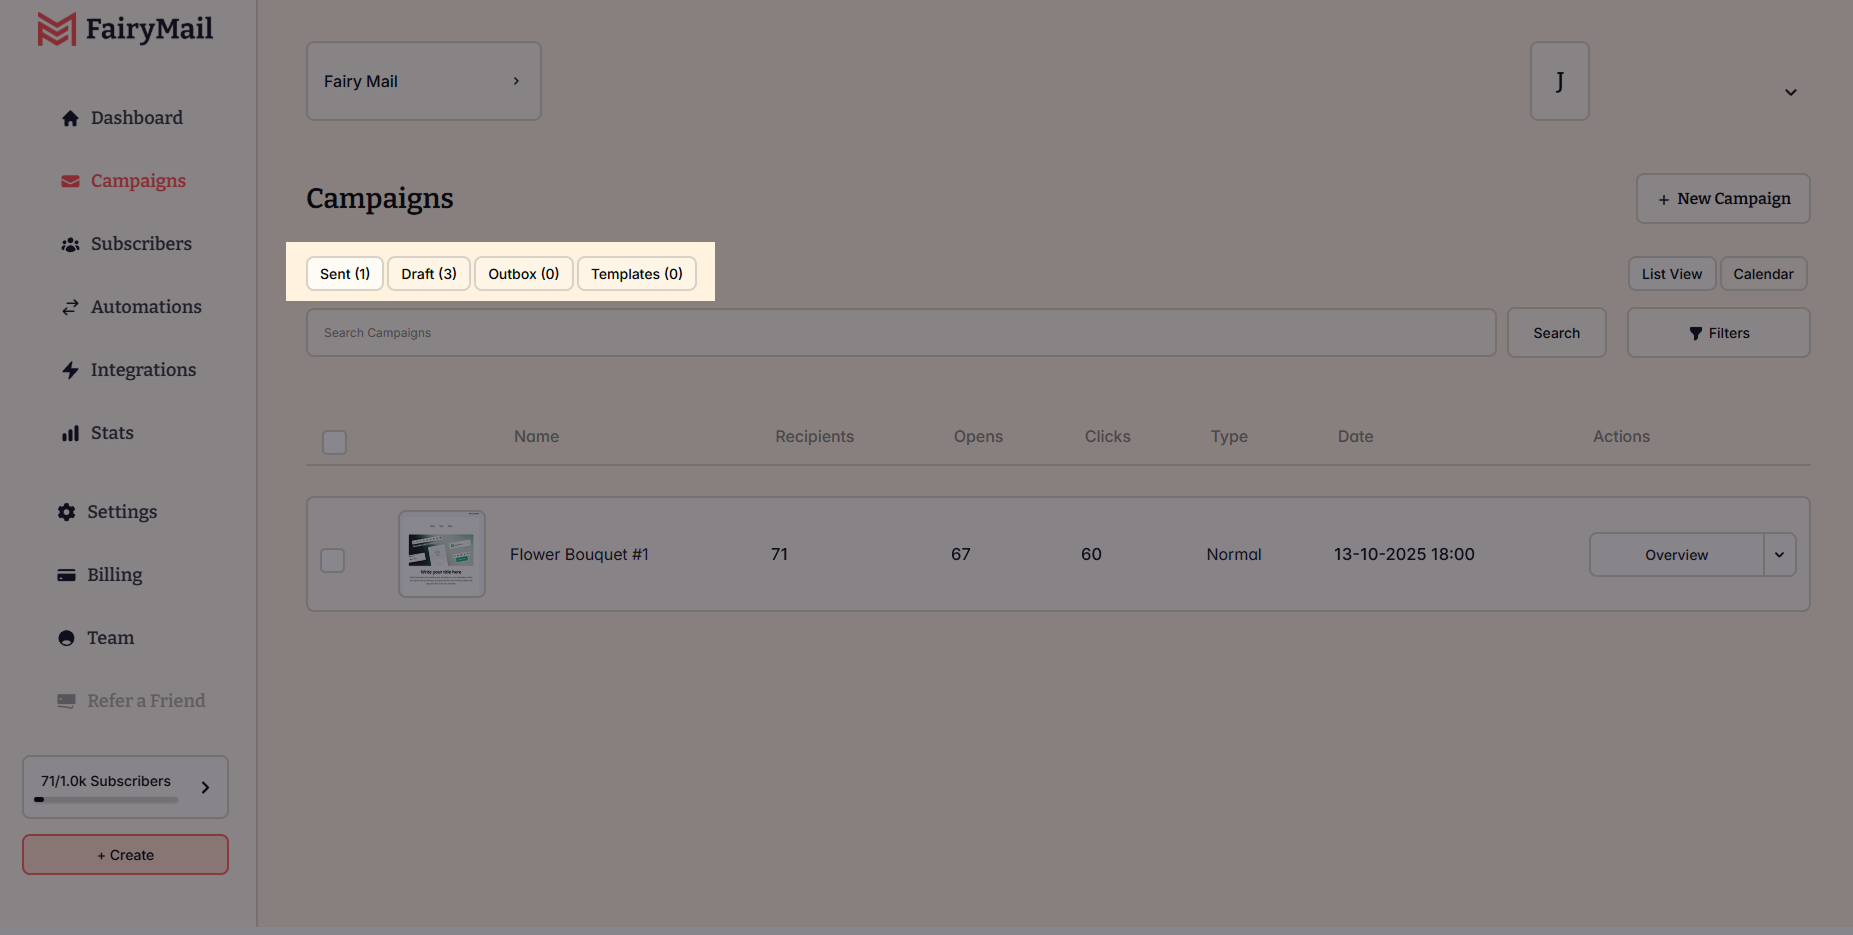Open Automations via the arrows icon

click(x=70, y=308)
